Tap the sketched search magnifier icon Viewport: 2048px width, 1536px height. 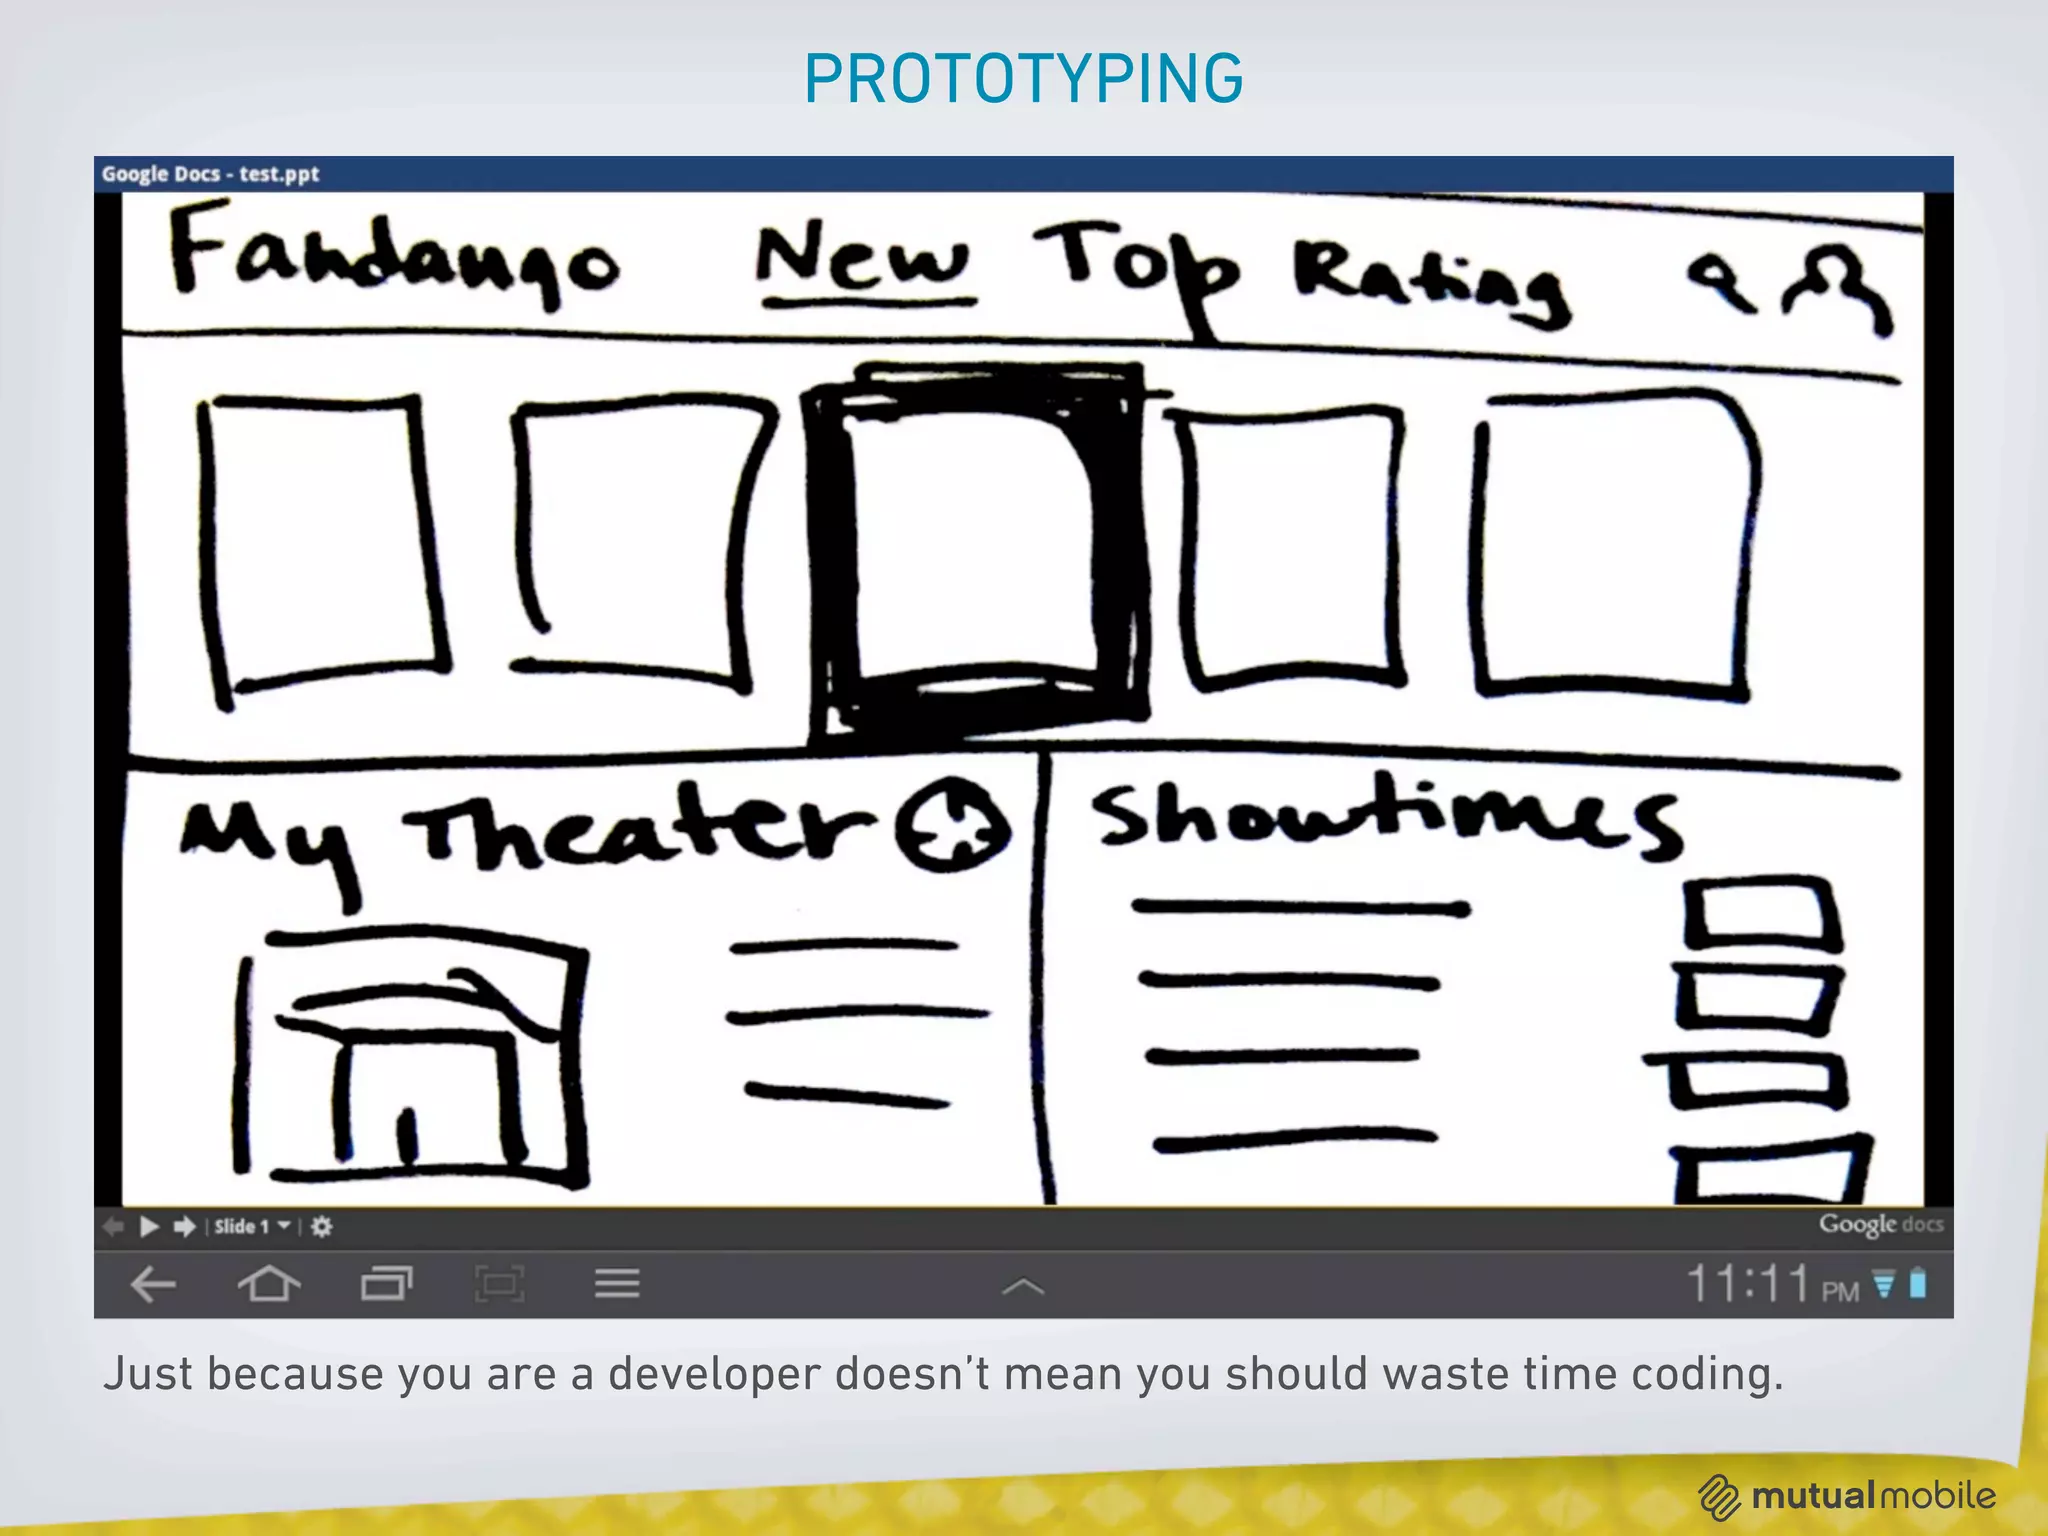pyautogui.click(x=1720, y=283)
